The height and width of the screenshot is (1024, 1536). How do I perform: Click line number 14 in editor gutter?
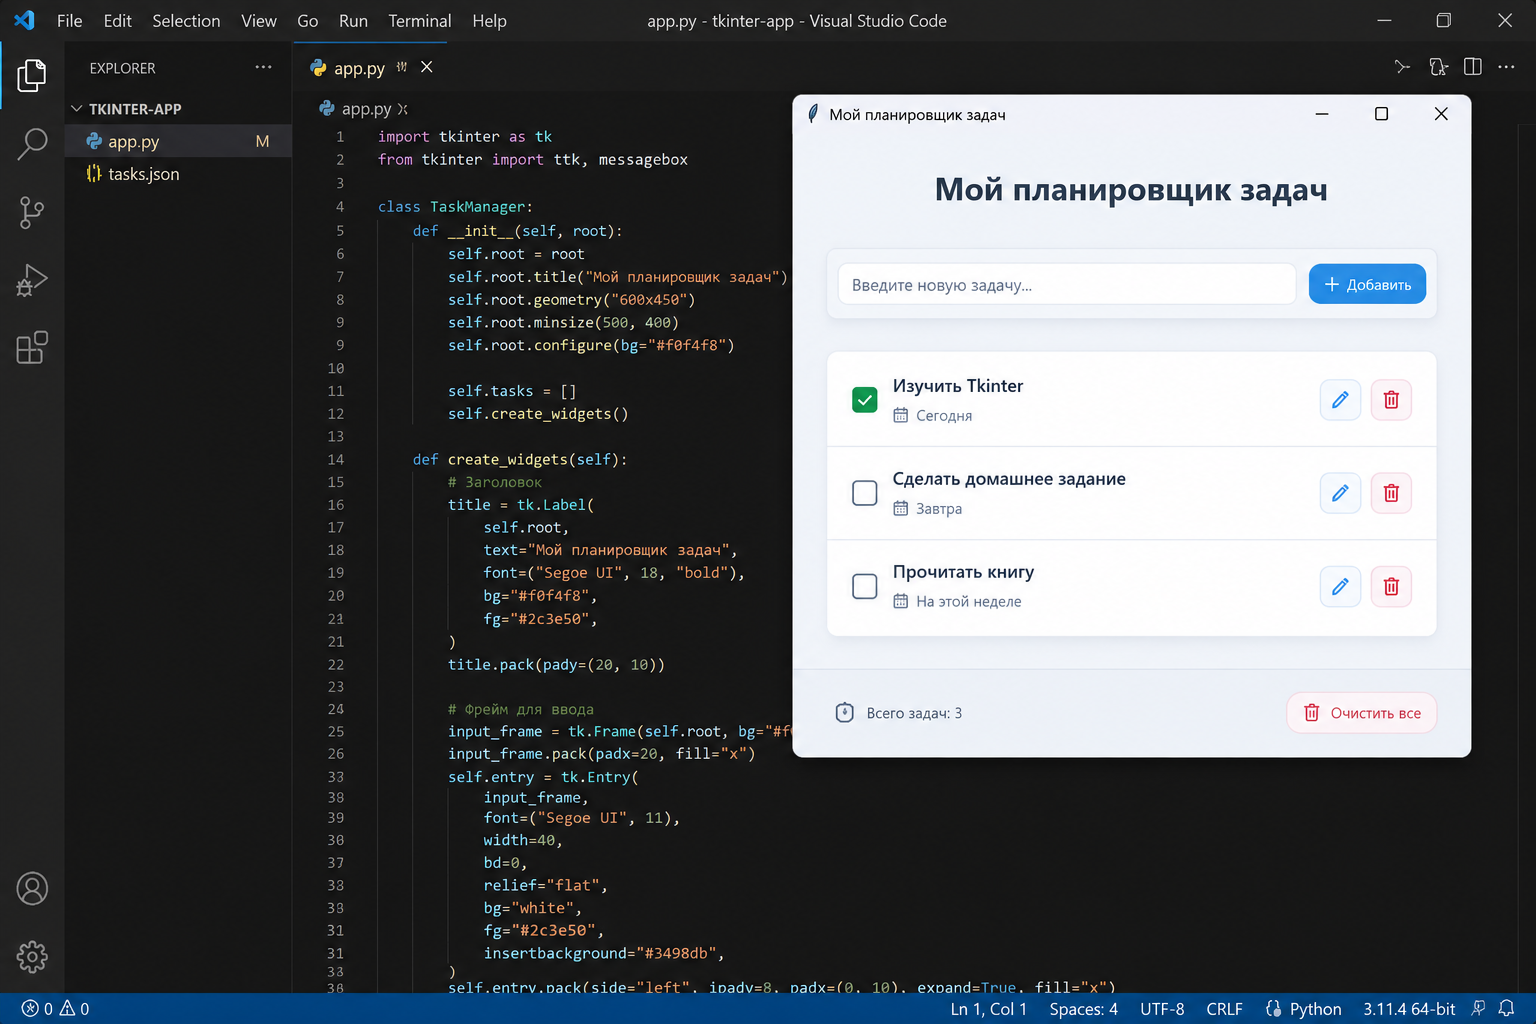pos(336,459)
